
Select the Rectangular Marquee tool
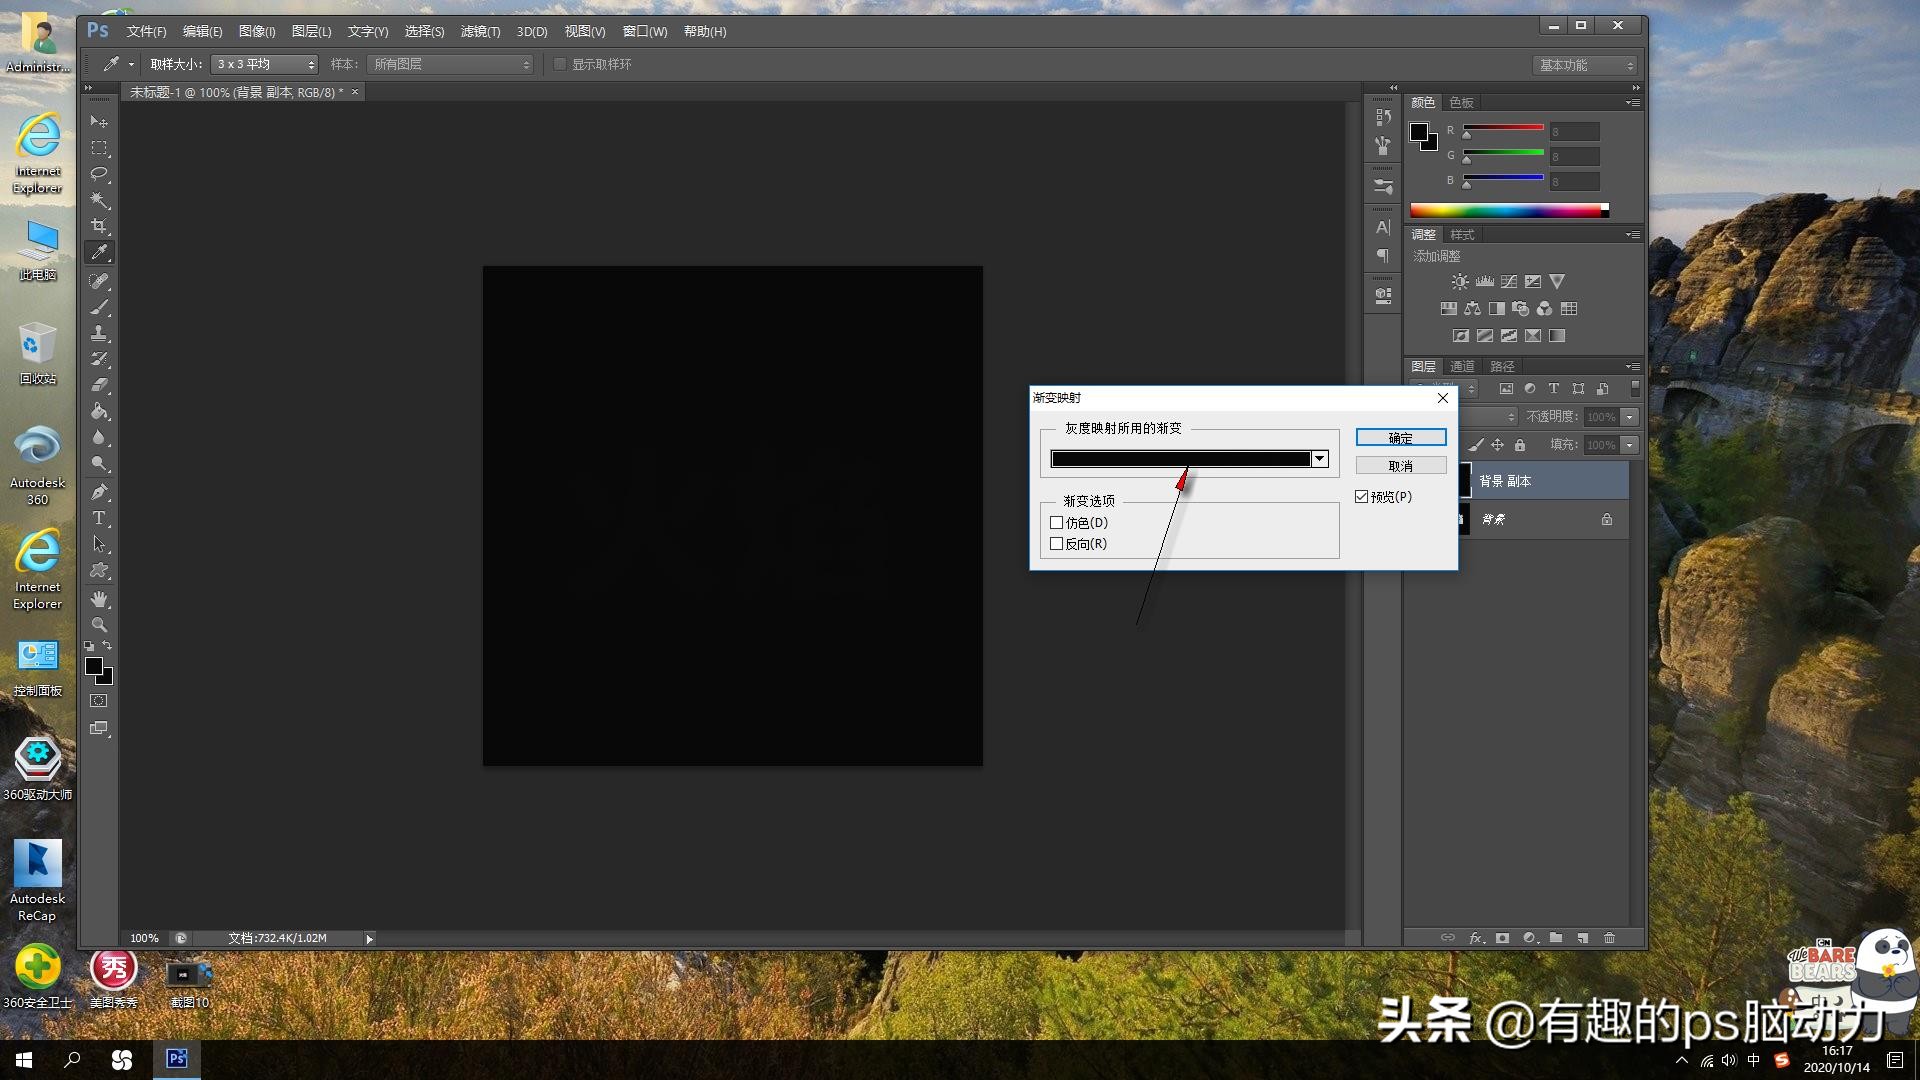coord(99,148)
